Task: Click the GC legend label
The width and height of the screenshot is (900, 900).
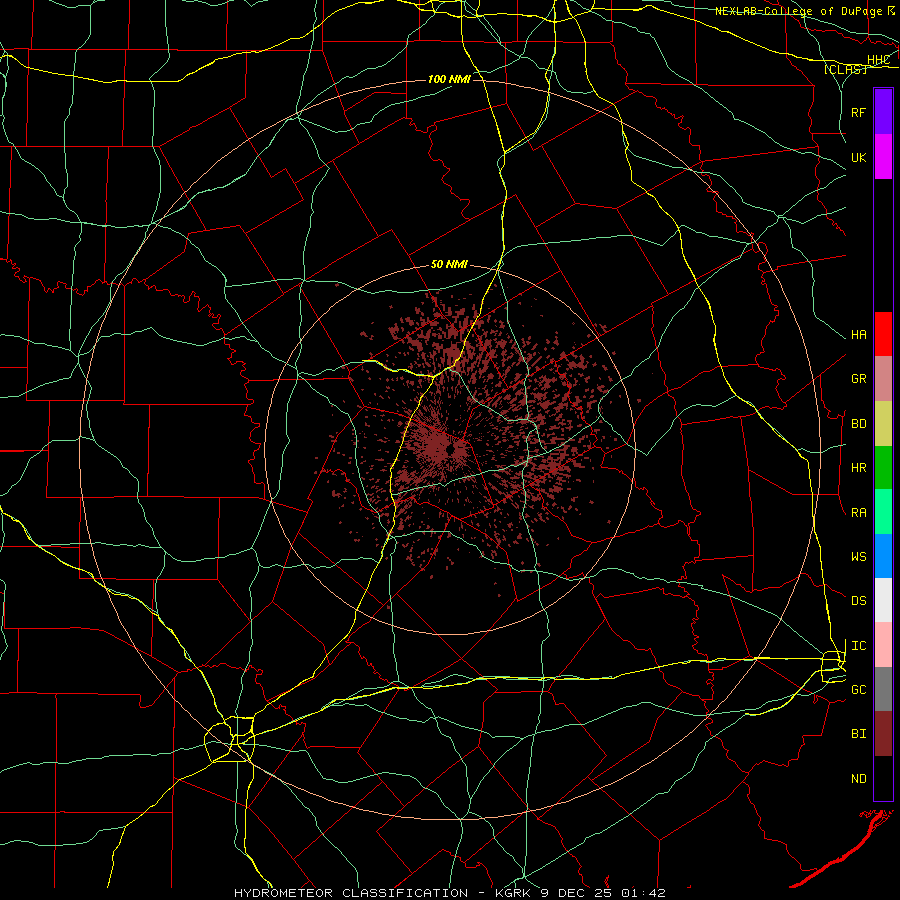Action: click(x=859, y=690)
